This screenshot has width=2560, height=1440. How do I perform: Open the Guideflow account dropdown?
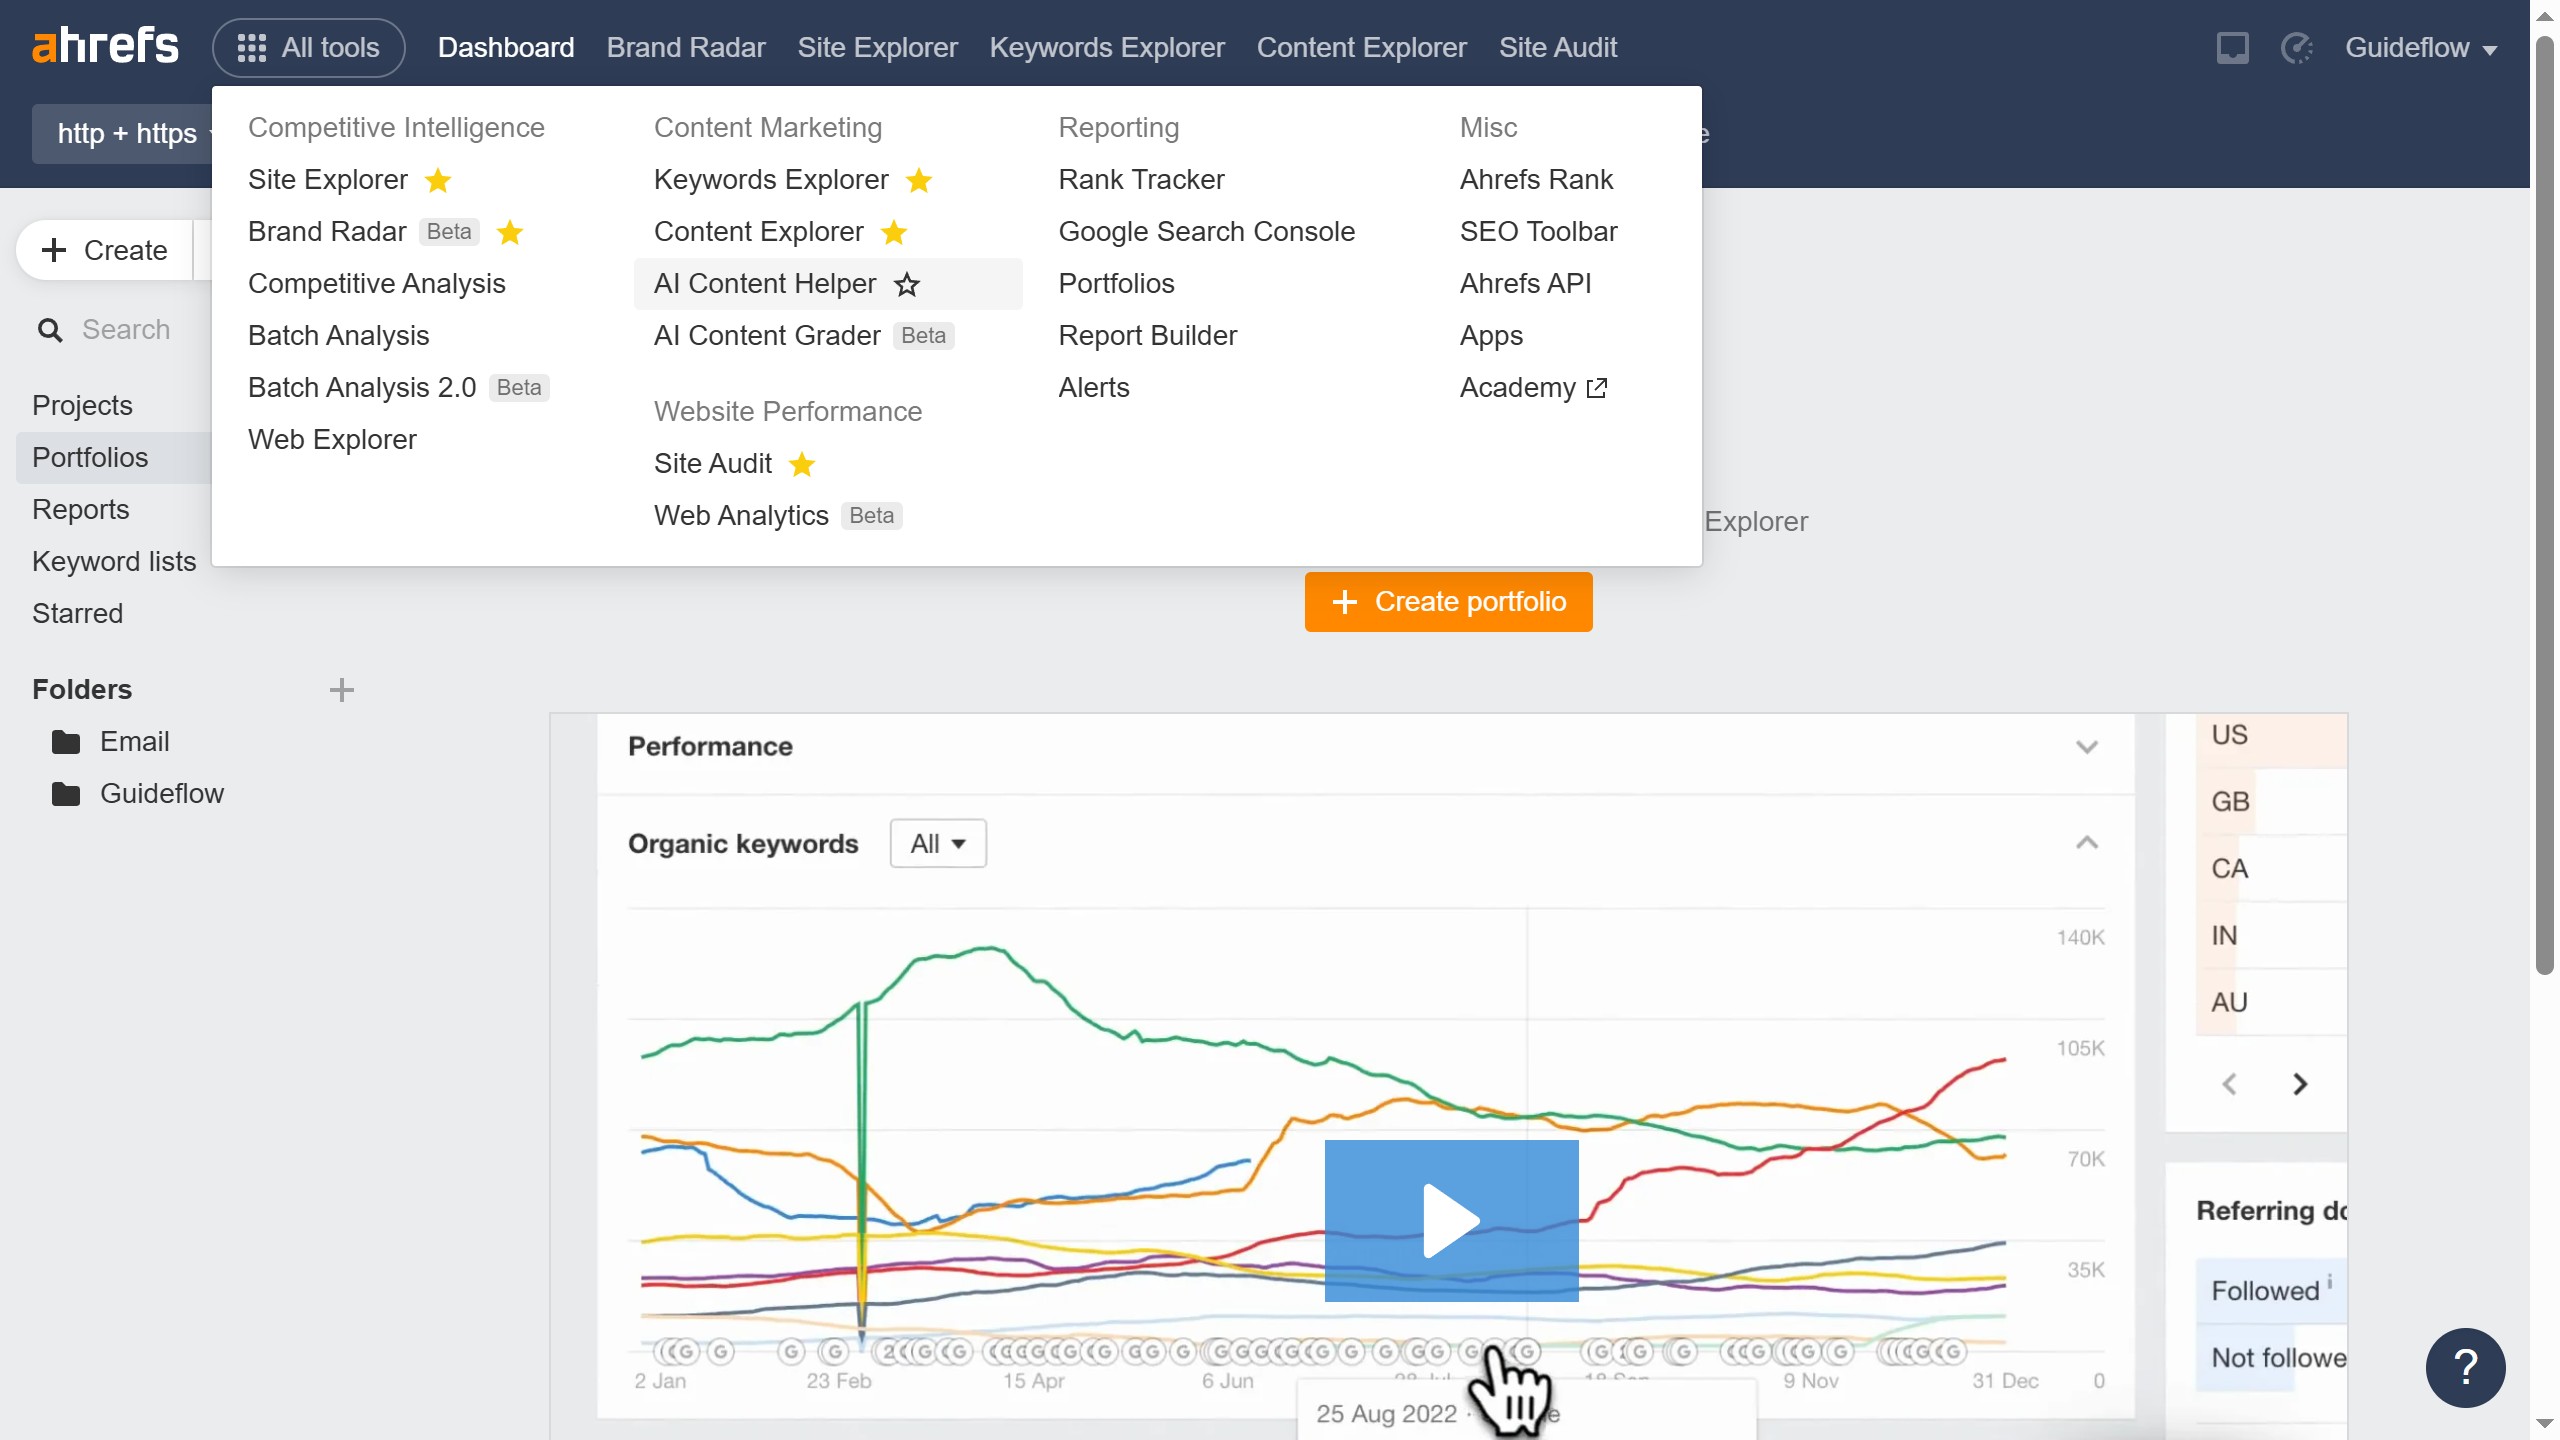2420,48
